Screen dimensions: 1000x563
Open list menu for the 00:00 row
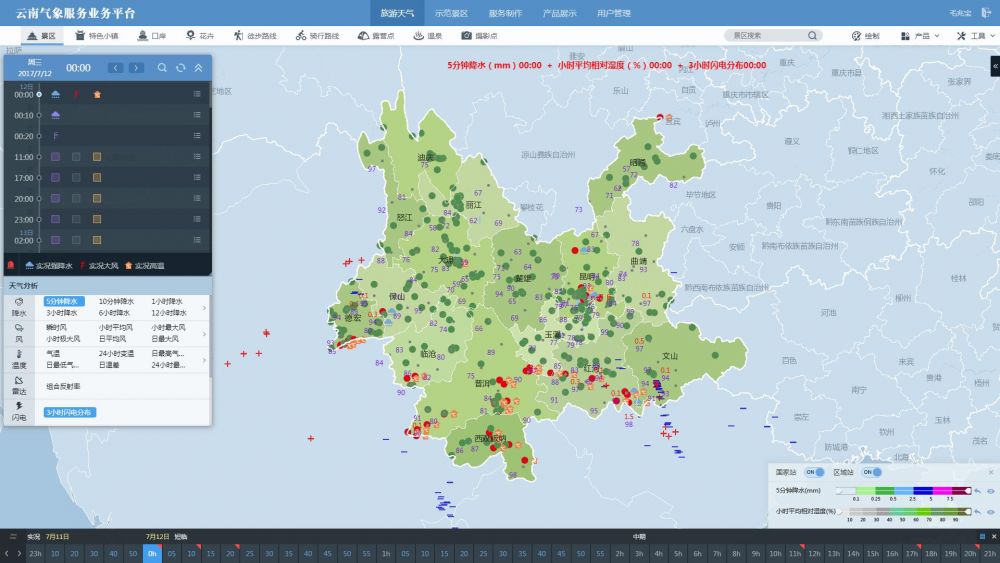coord(197,94)
